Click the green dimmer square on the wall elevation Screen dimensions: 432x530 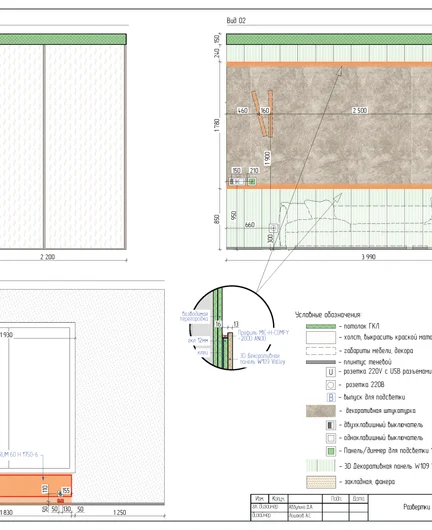click(x=252, y=182)
